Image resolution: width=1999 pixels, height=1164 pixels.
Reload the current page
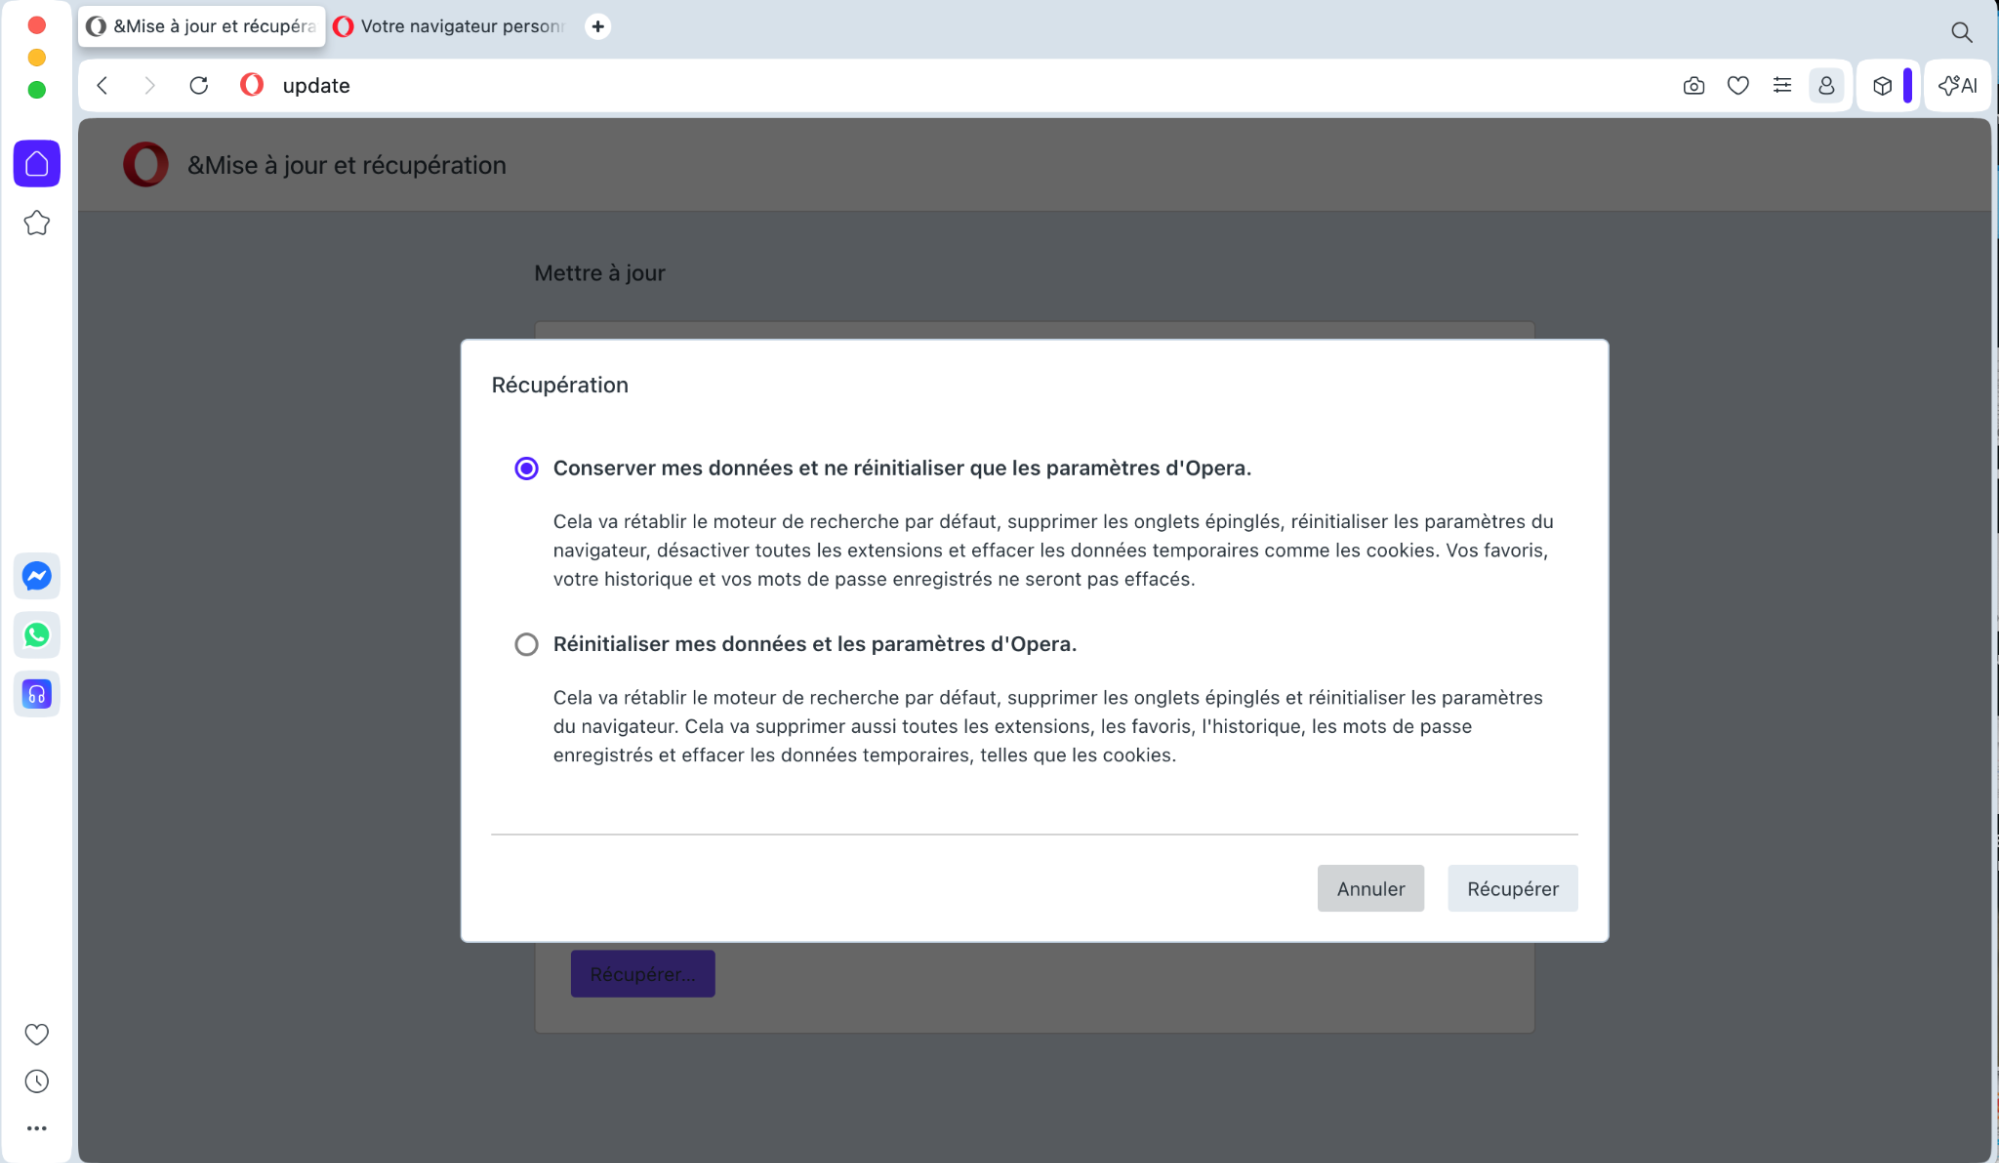(199, 86)
